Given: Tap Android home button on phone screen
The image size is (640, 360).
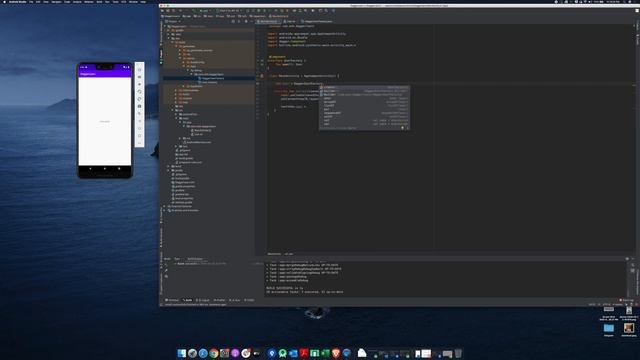Looking at the screenshot, I should (x=104, y=168).
